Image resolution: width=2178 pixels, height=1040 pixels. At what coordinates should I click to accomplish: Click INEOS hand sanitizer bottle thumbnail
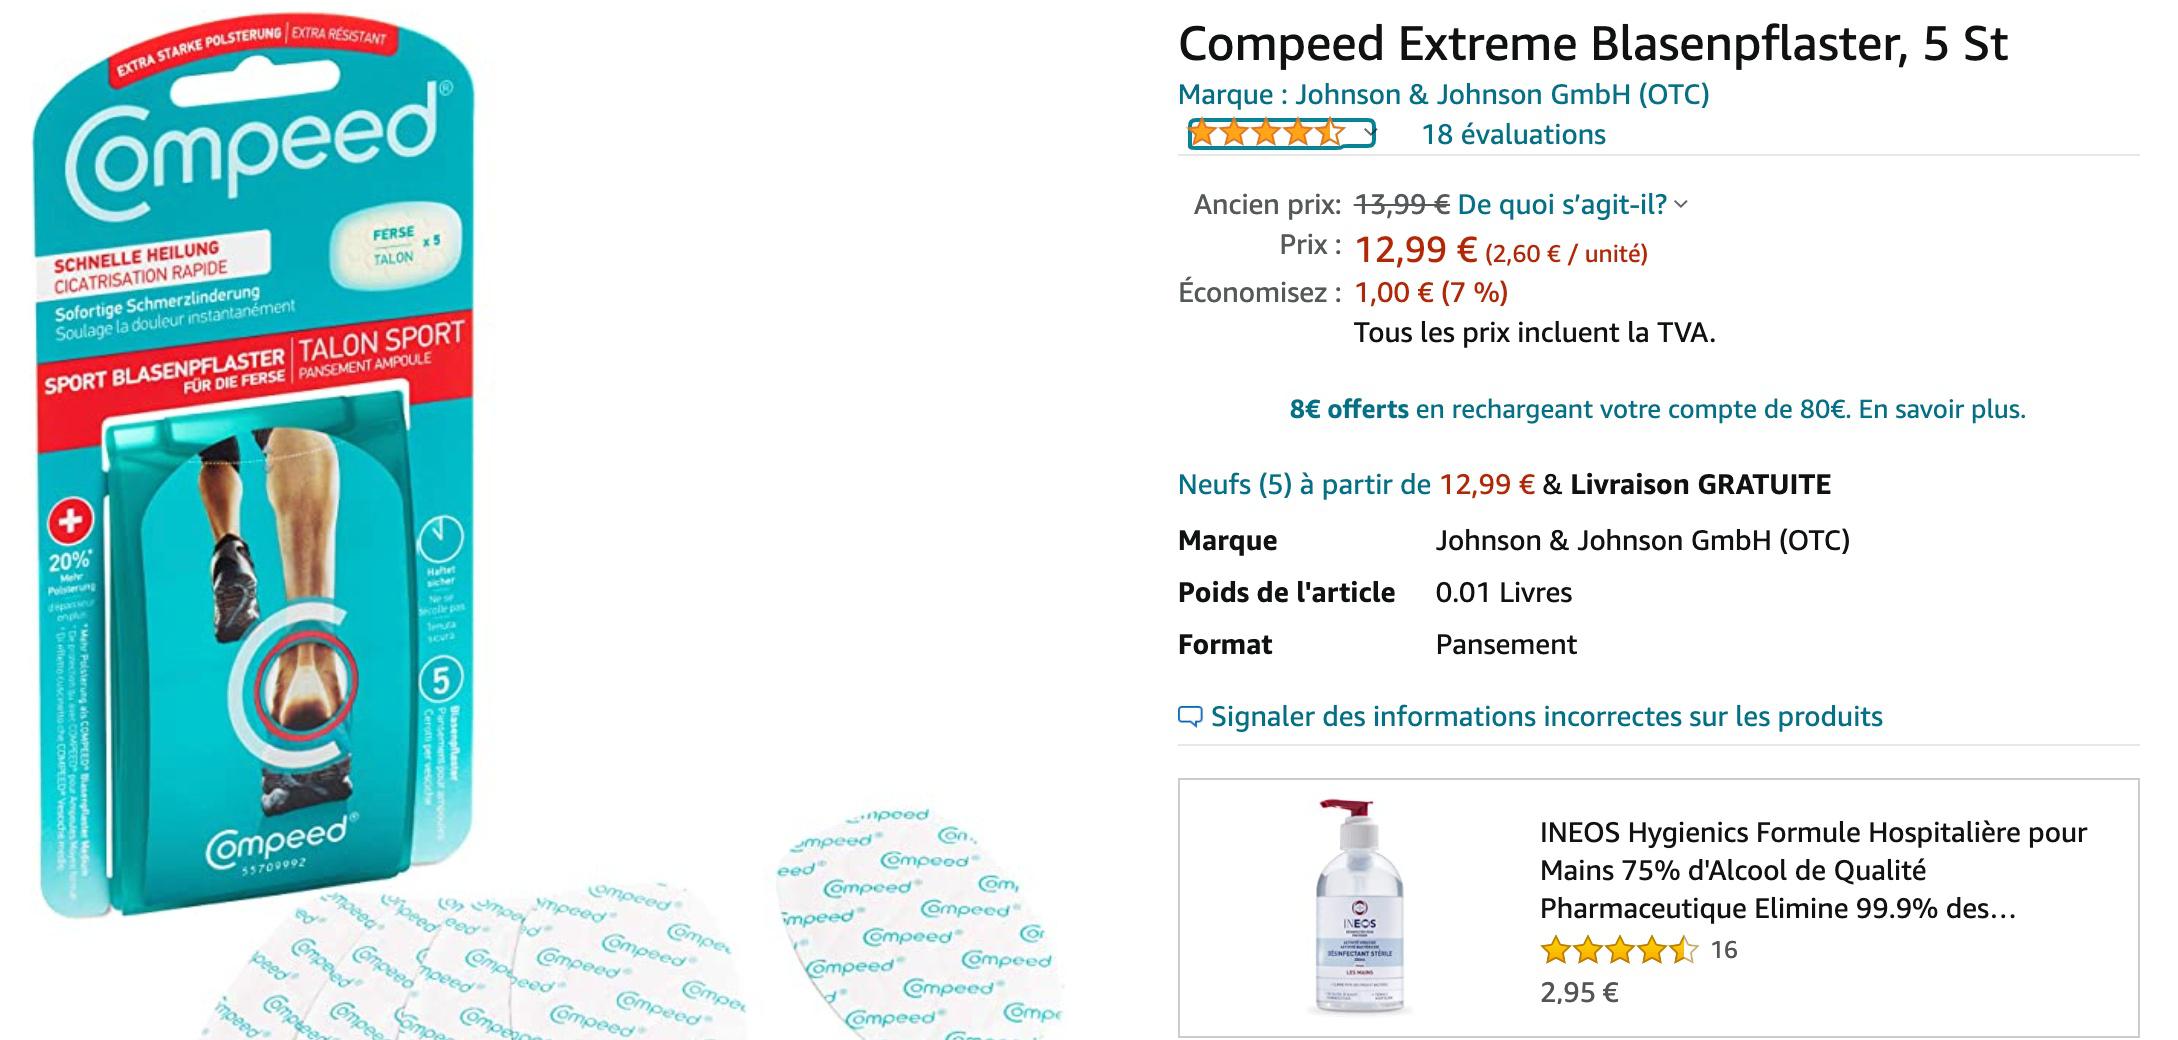[x=1359, y=906]
